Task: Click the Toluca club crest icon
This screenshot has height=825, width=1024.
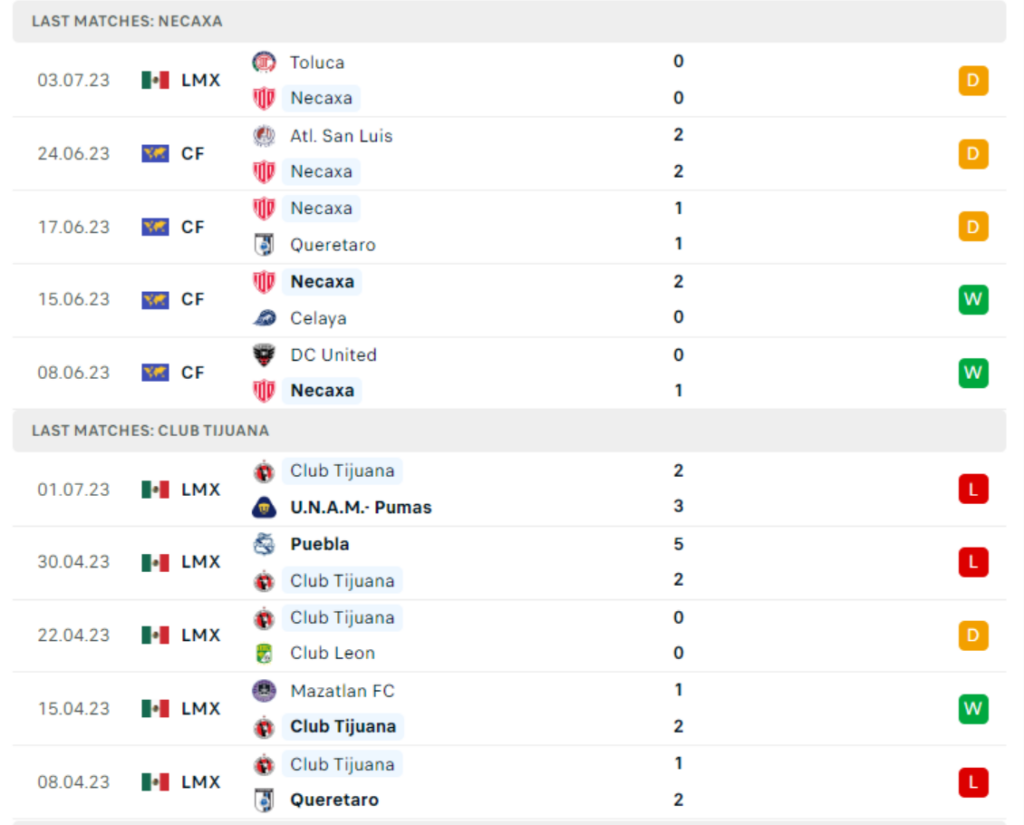Action: point(263,62)
